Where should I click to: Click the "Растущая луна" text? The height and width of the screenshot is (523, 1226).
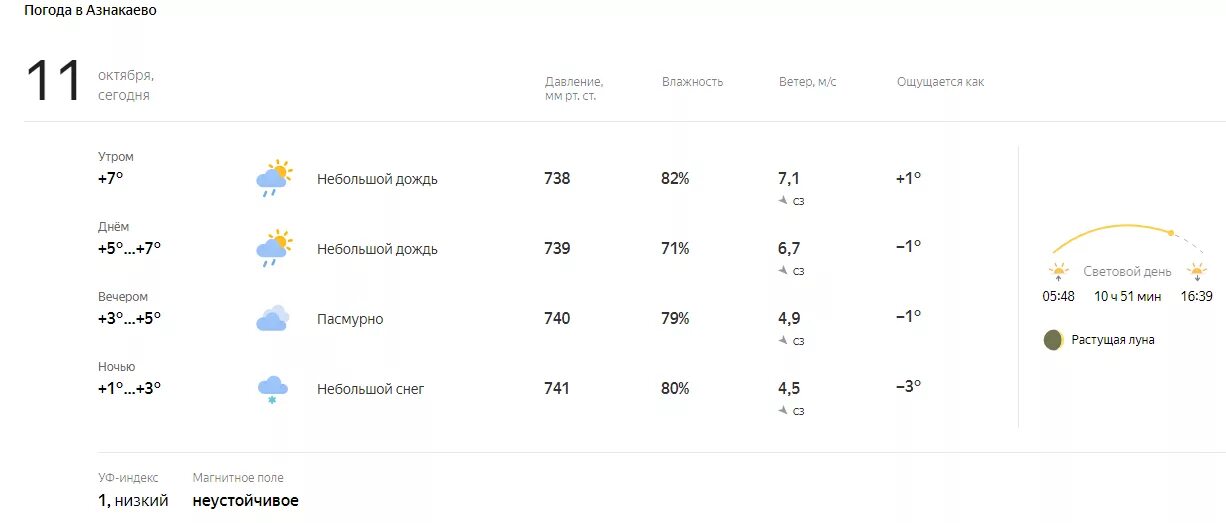point(1113,340)
